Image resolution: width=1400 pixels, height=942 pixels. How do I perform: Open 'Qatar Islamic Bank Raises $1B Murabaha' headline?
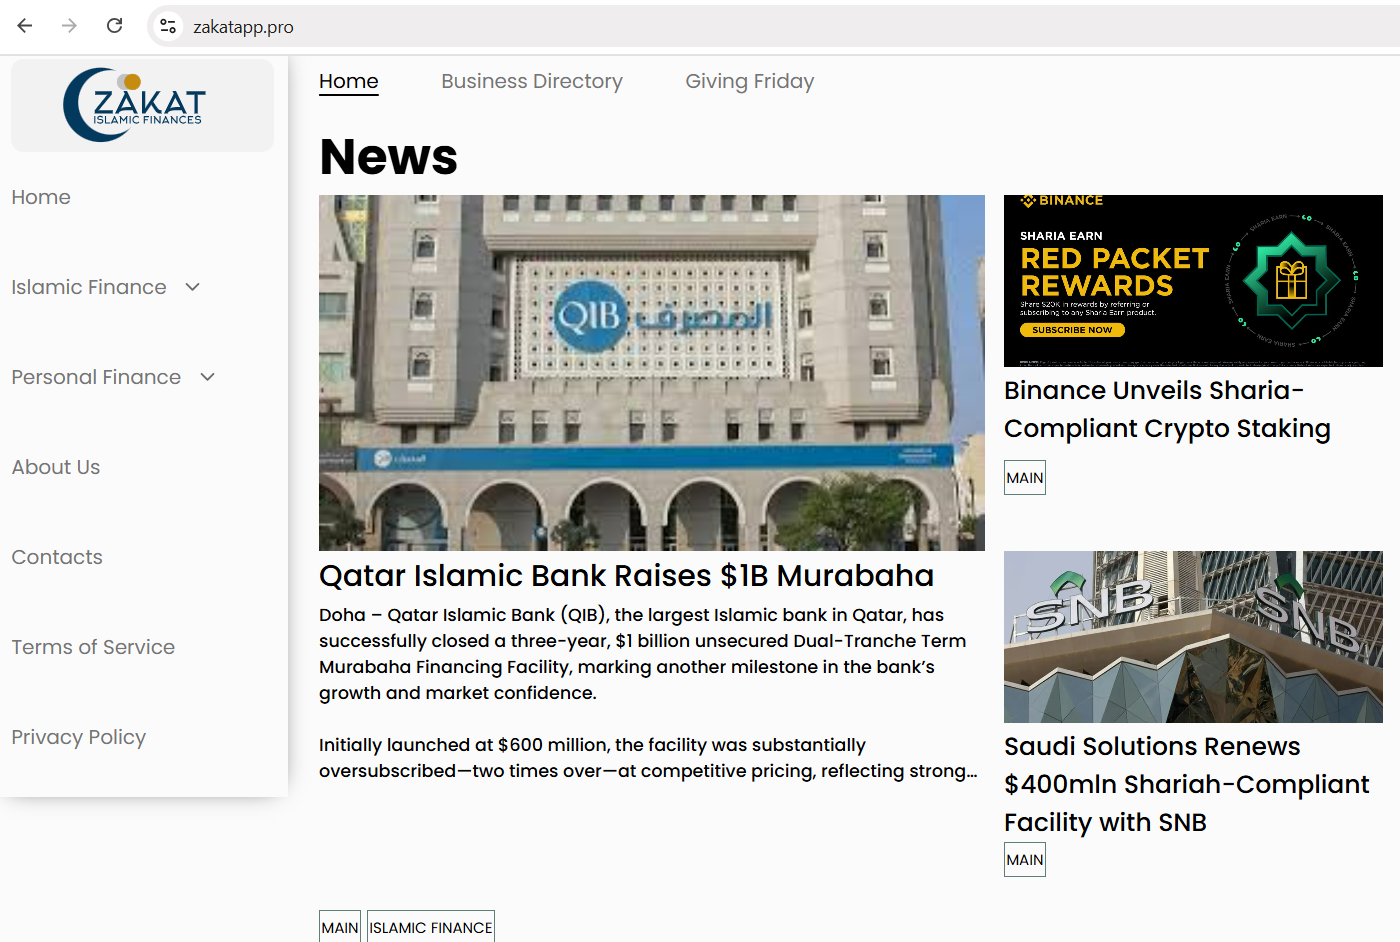click(626, 576)
